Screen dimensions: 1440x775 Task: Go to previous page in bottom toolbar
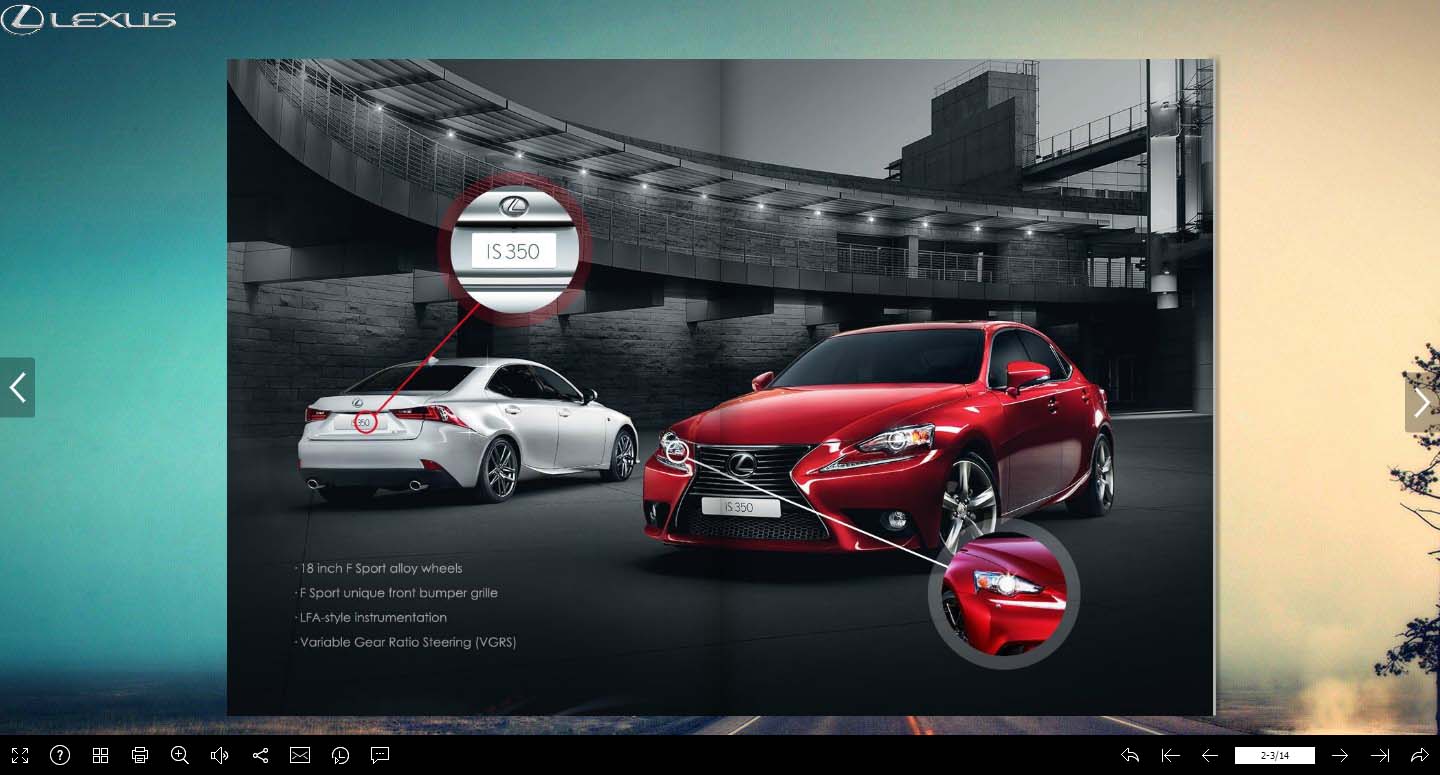pyautogui.click(x=1210, y=755)
